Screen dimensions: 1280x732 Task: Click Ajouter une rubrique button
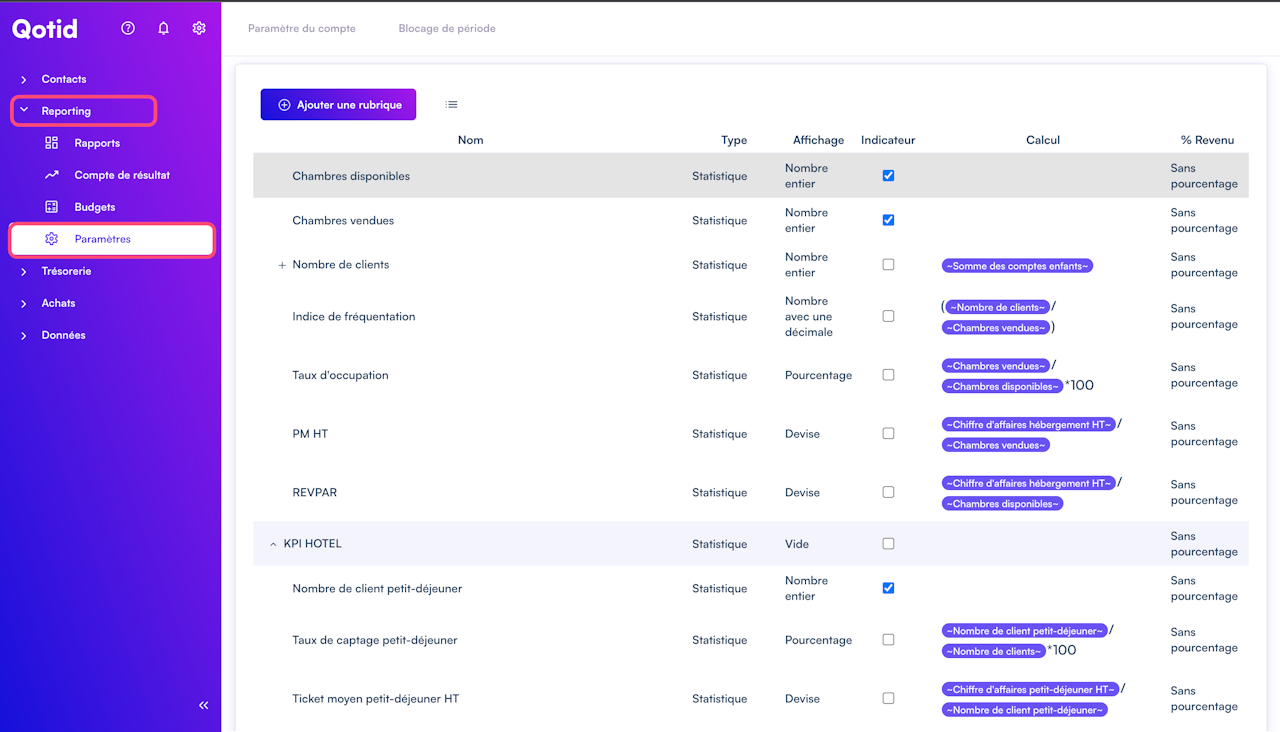pos(338,104)
